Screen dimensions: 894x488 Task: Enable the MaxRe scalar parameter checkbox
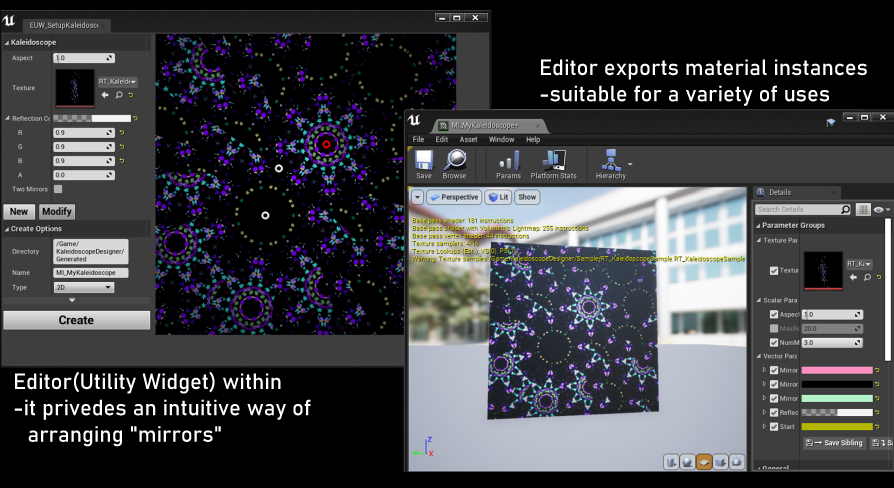point(774,328)
